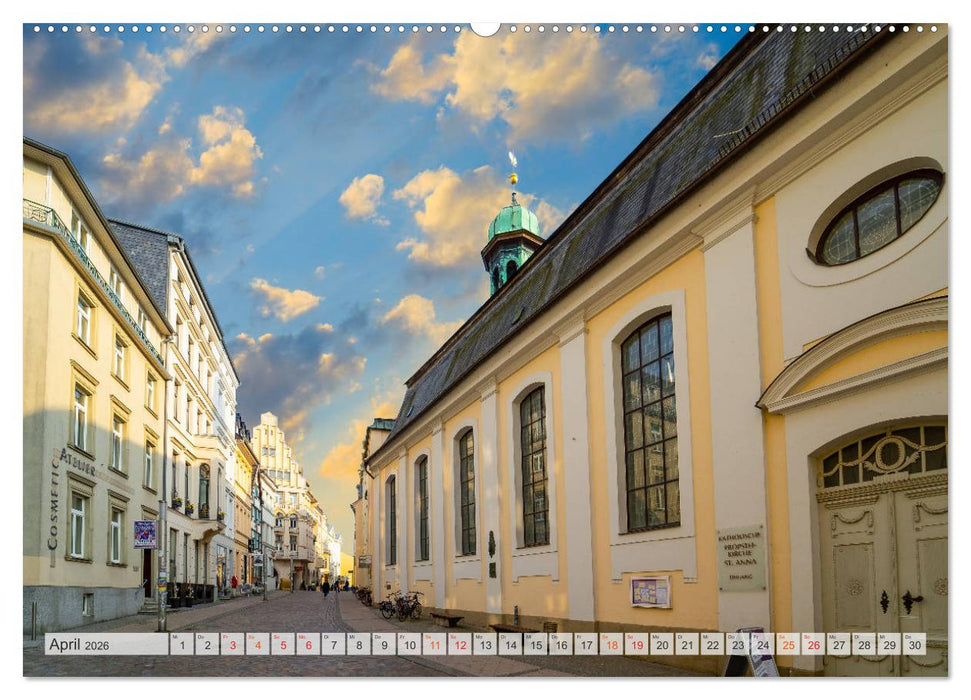This screenshot has height=700, width=971.
Task: Click the hanging hole punch in the binding
Action: click(485, 28)
